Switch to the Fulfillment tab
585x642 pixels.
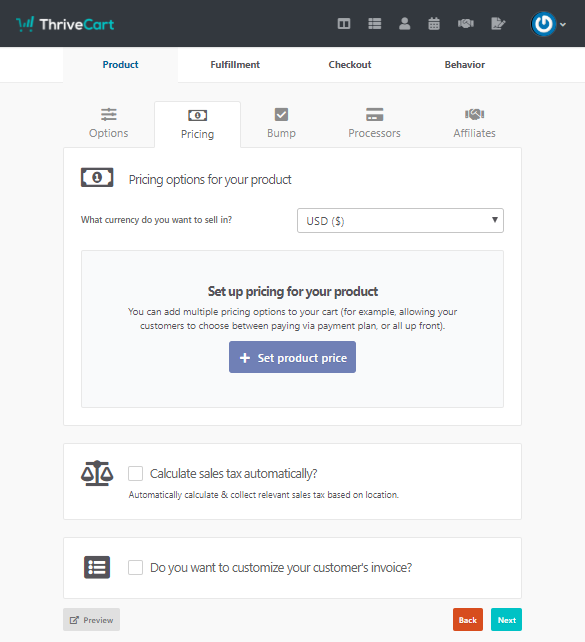[235, 65]
